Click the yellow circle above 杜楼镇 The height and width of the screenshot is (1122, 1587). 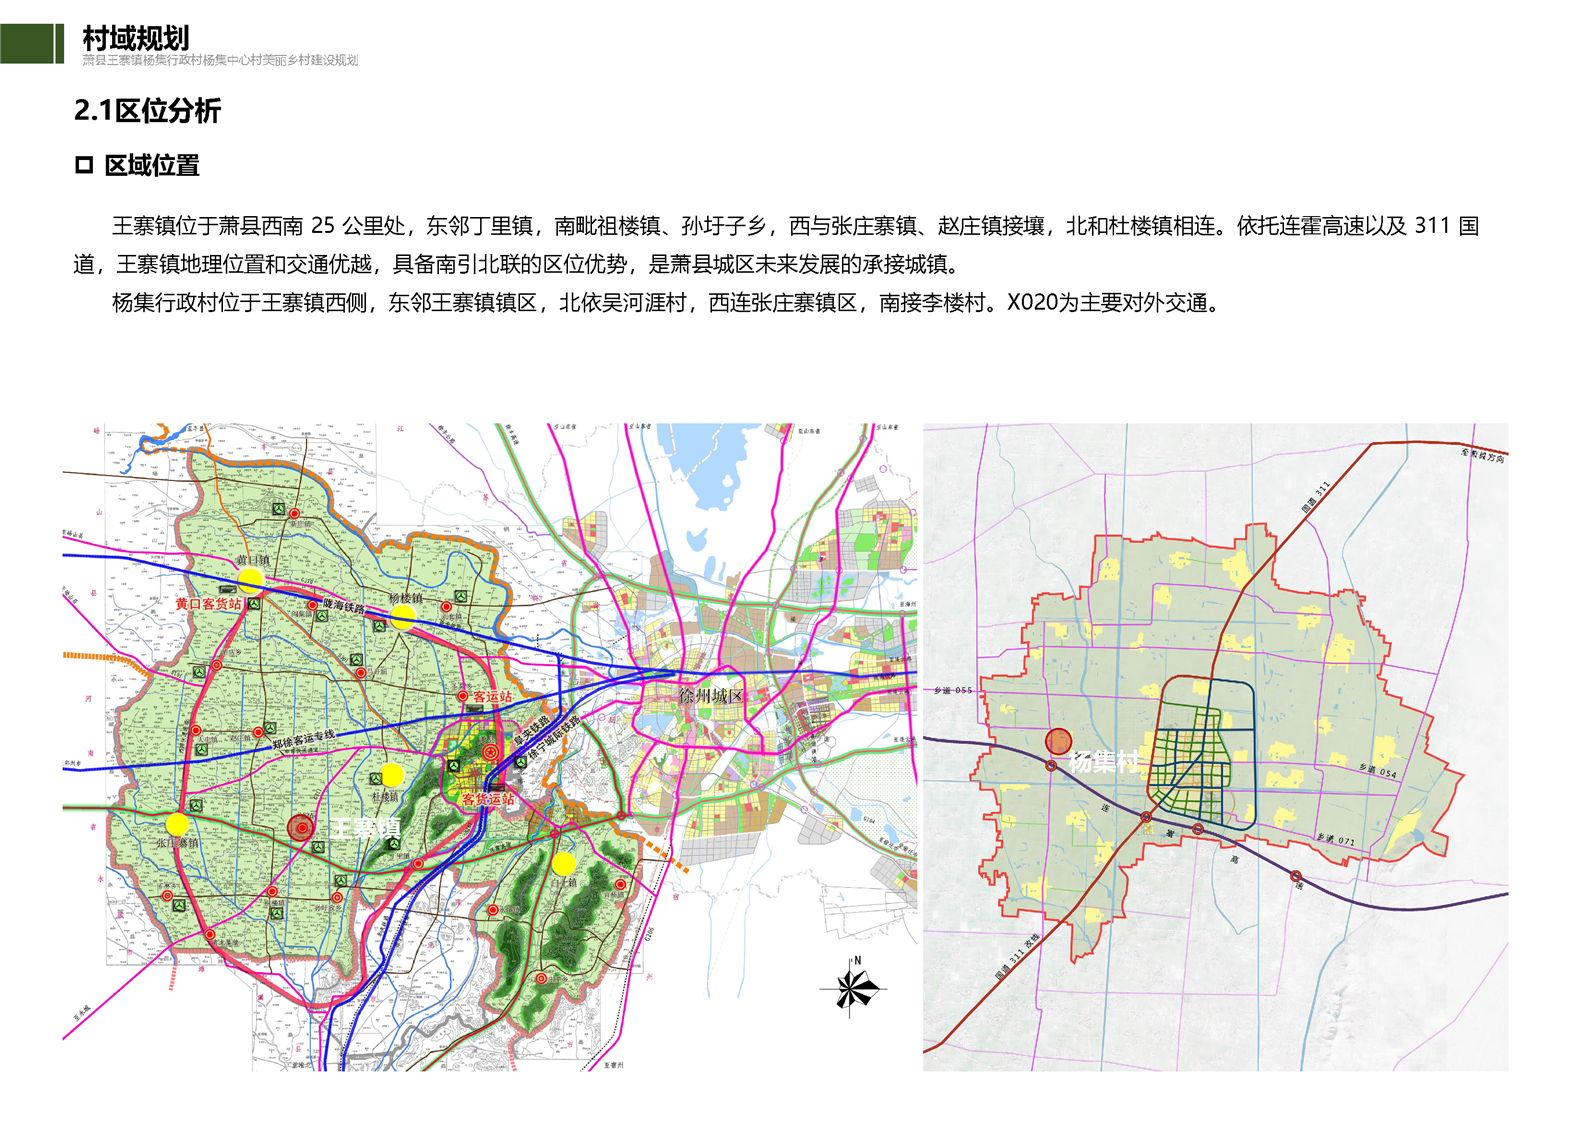pyautogui.click(x=392, y=774)
